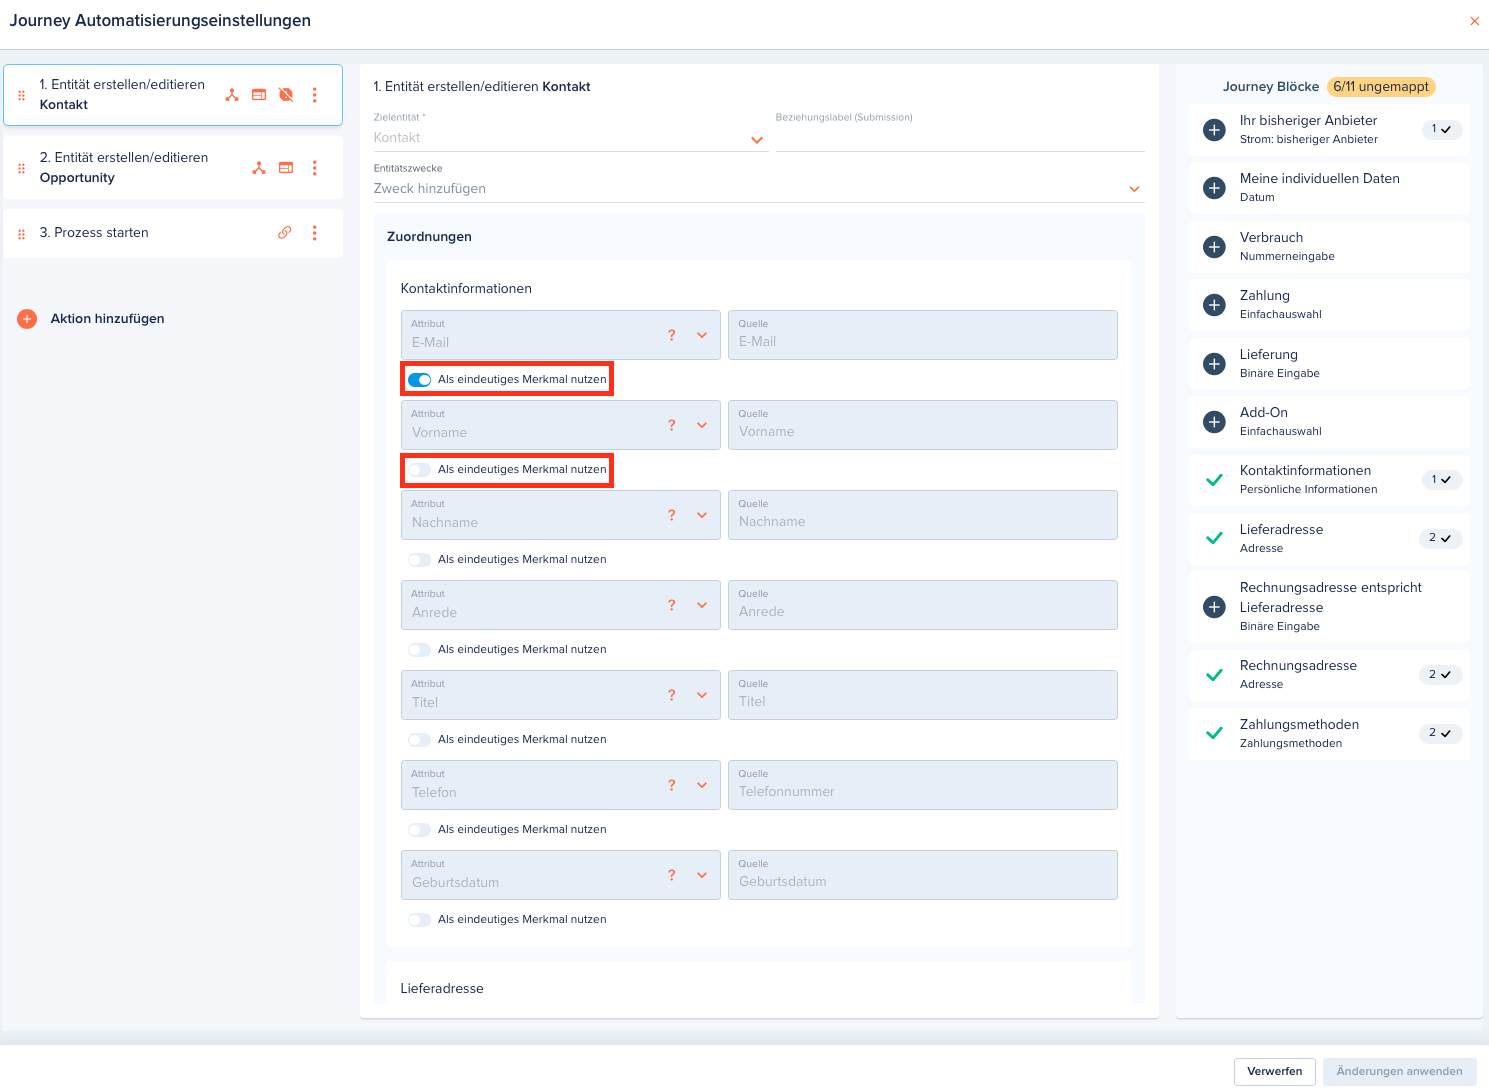
Task: Click checkmark of Rechnungsadresse block
Action: (1214, 675)
